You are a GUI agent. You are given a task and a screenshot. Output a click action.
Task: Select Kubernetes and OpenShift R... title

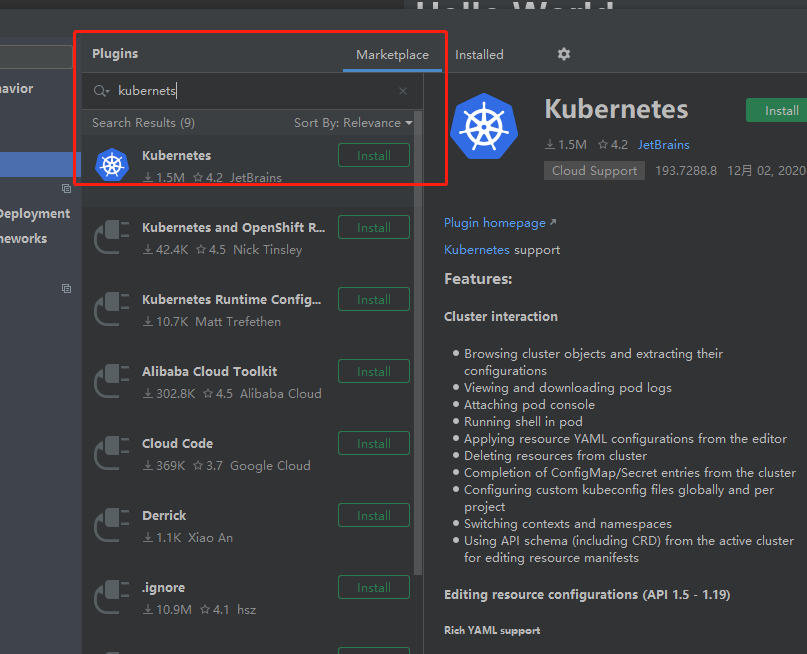pyautogui.click(x=234, y=227)
